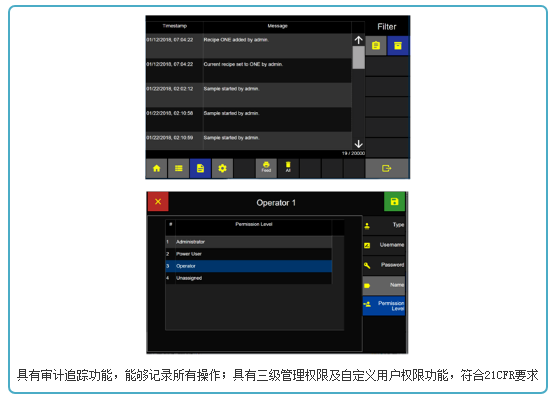Click the scroll down arrow
559x402 pixels.
[358, 144]
